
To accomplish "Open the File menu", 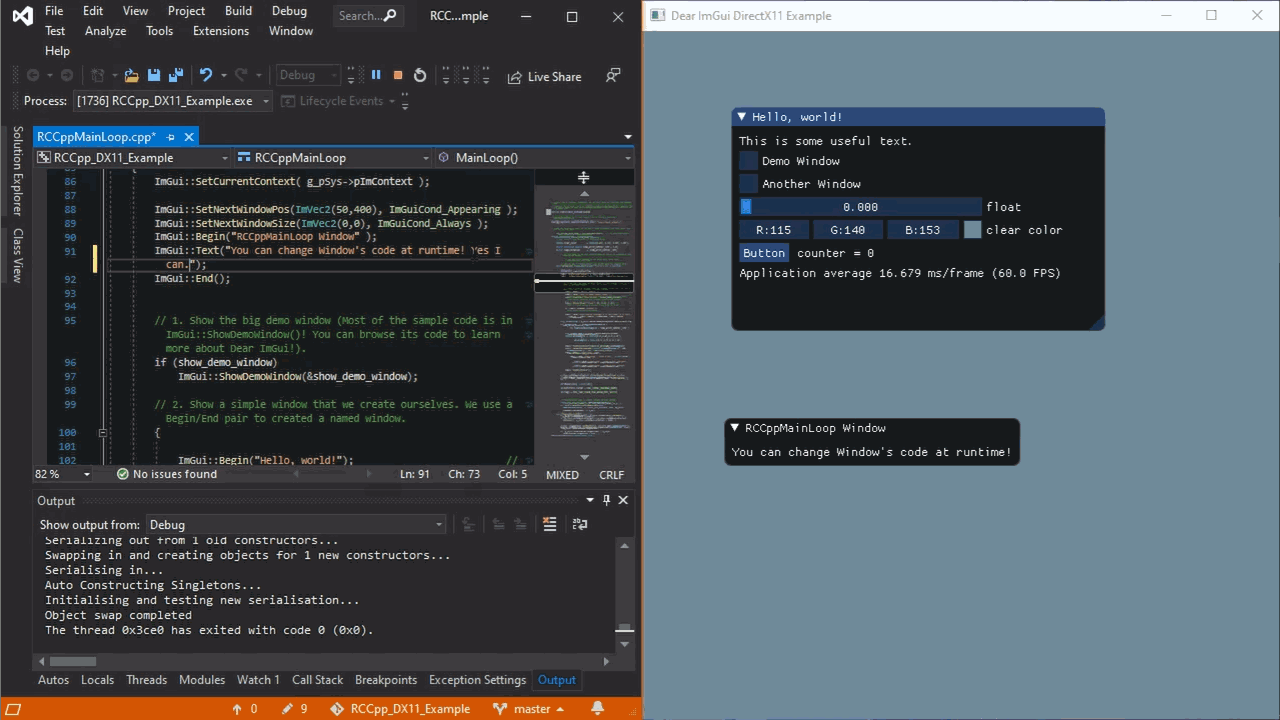I will [x=54, y=11].
